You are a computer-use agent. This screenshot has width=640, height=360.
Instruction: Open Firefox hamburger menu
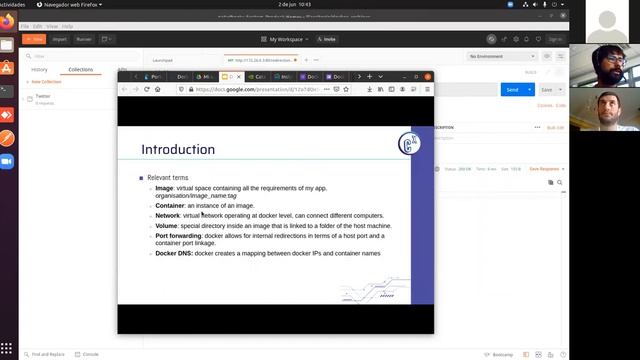click(427, 89)
